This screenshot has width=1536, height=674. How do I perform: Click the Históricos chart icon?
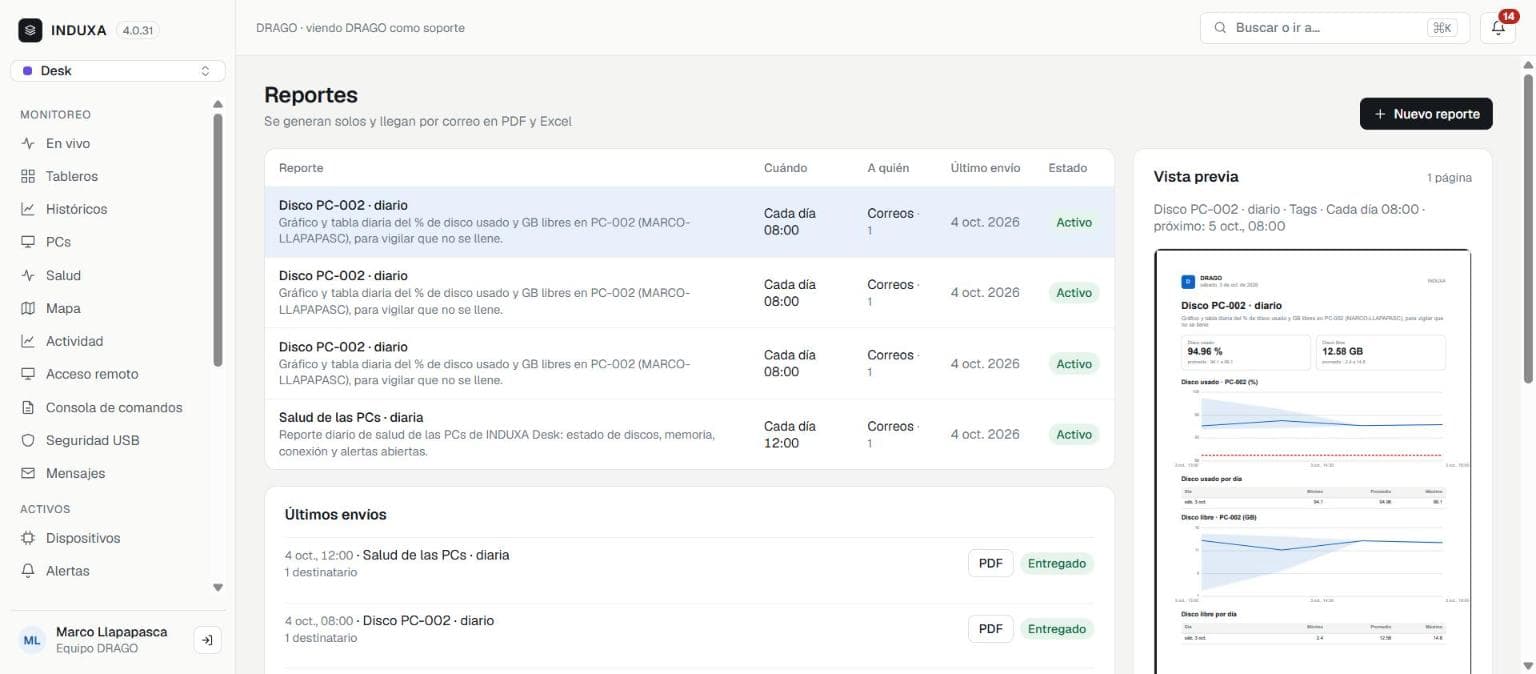(28, 209)
